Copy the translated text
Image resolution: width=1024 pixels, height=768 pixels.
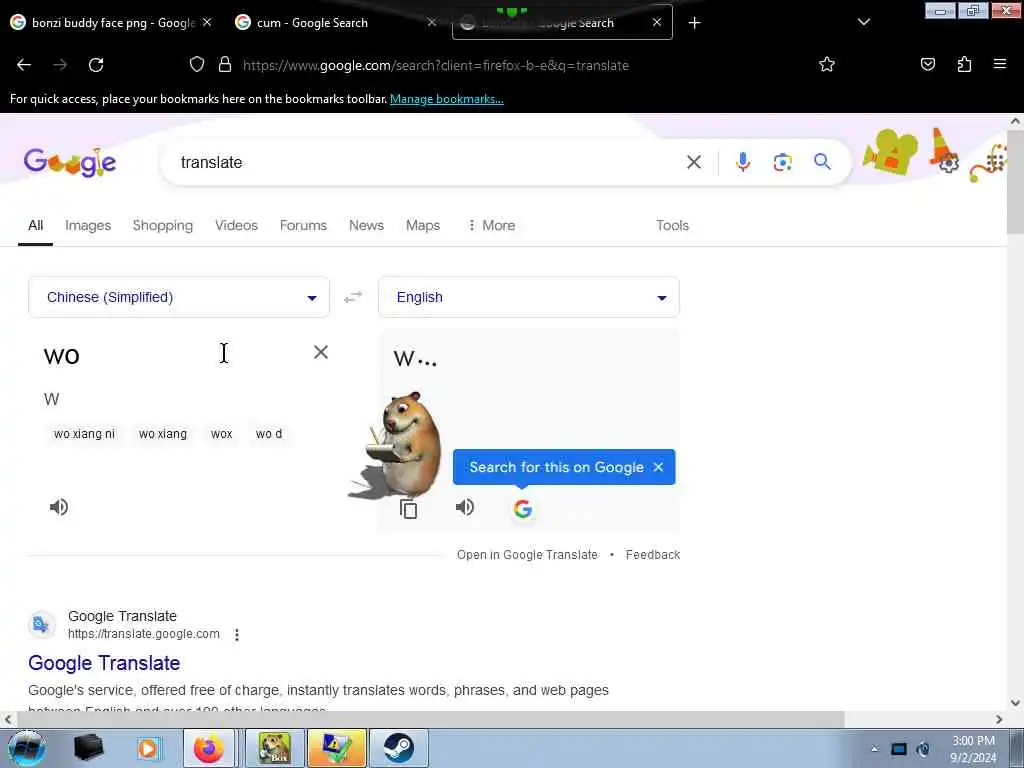[409, 509]
